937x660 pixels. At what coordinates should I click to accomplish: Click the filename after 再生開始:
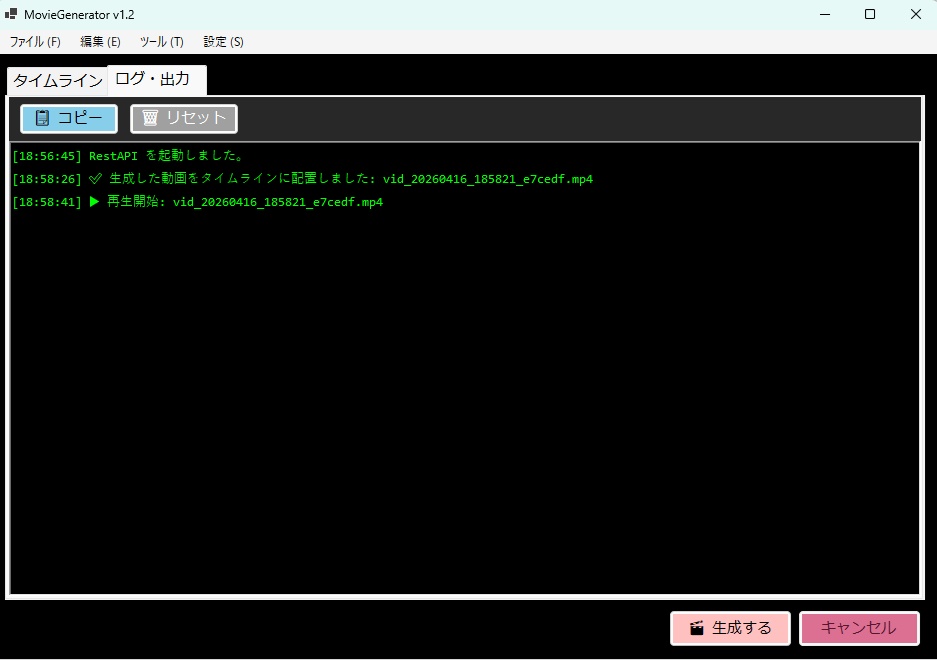pyautogui.click(x=278, y=202)
